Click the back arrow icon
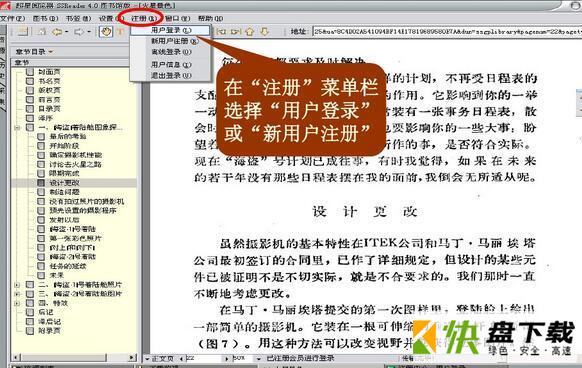582x368 pixels. click(57, 32)
